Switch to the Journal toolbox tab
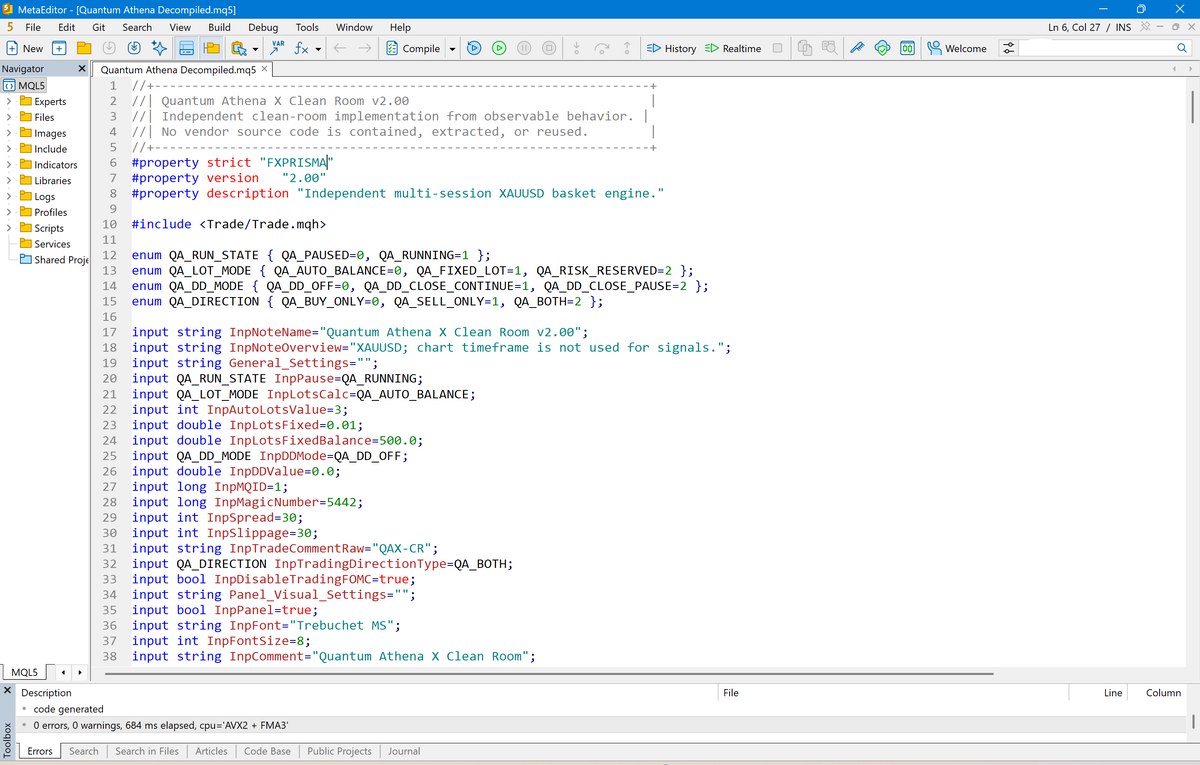 [404, 751]
